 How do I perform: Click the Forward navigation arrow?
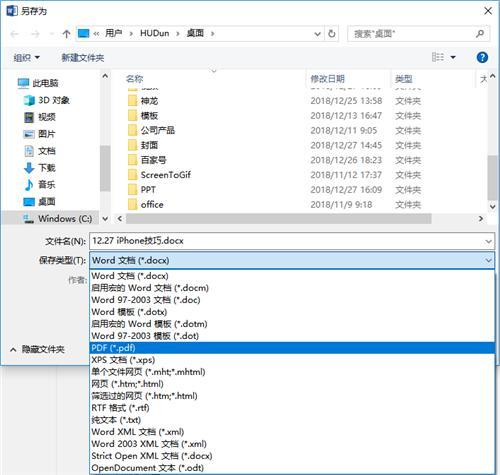pyautogui.click(x=35, y=34)
